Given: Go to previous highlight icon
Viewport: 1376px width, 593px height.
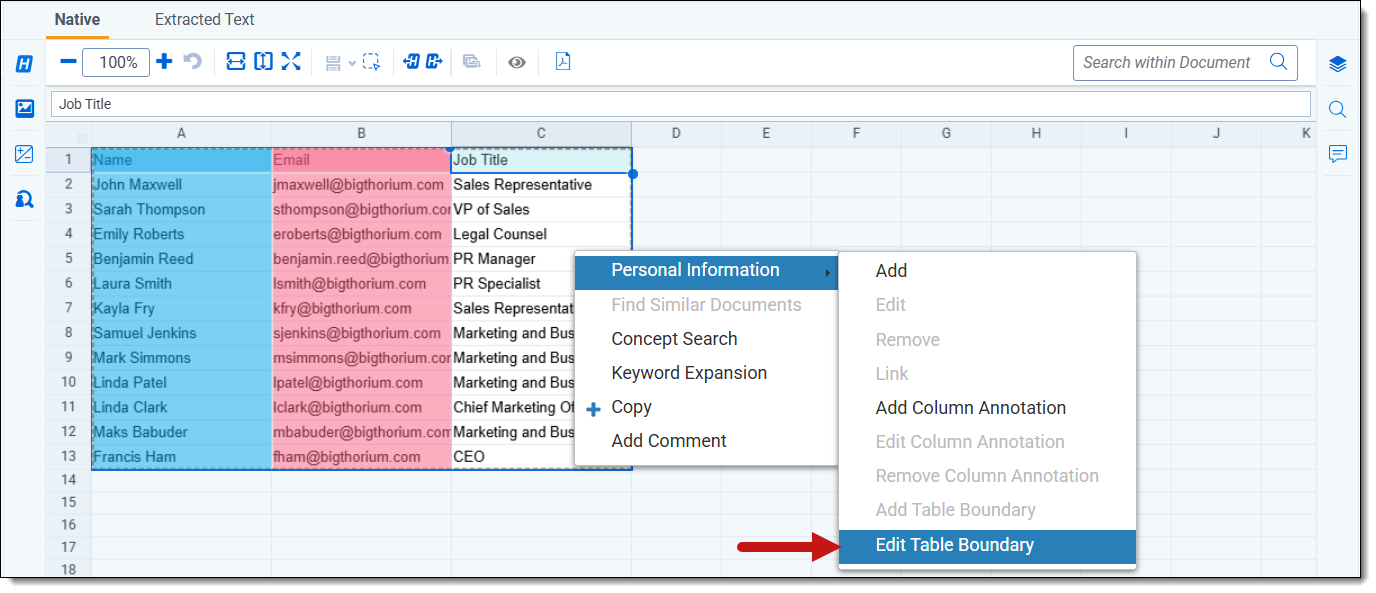Looking at the screenshot, I should point(411,62).
